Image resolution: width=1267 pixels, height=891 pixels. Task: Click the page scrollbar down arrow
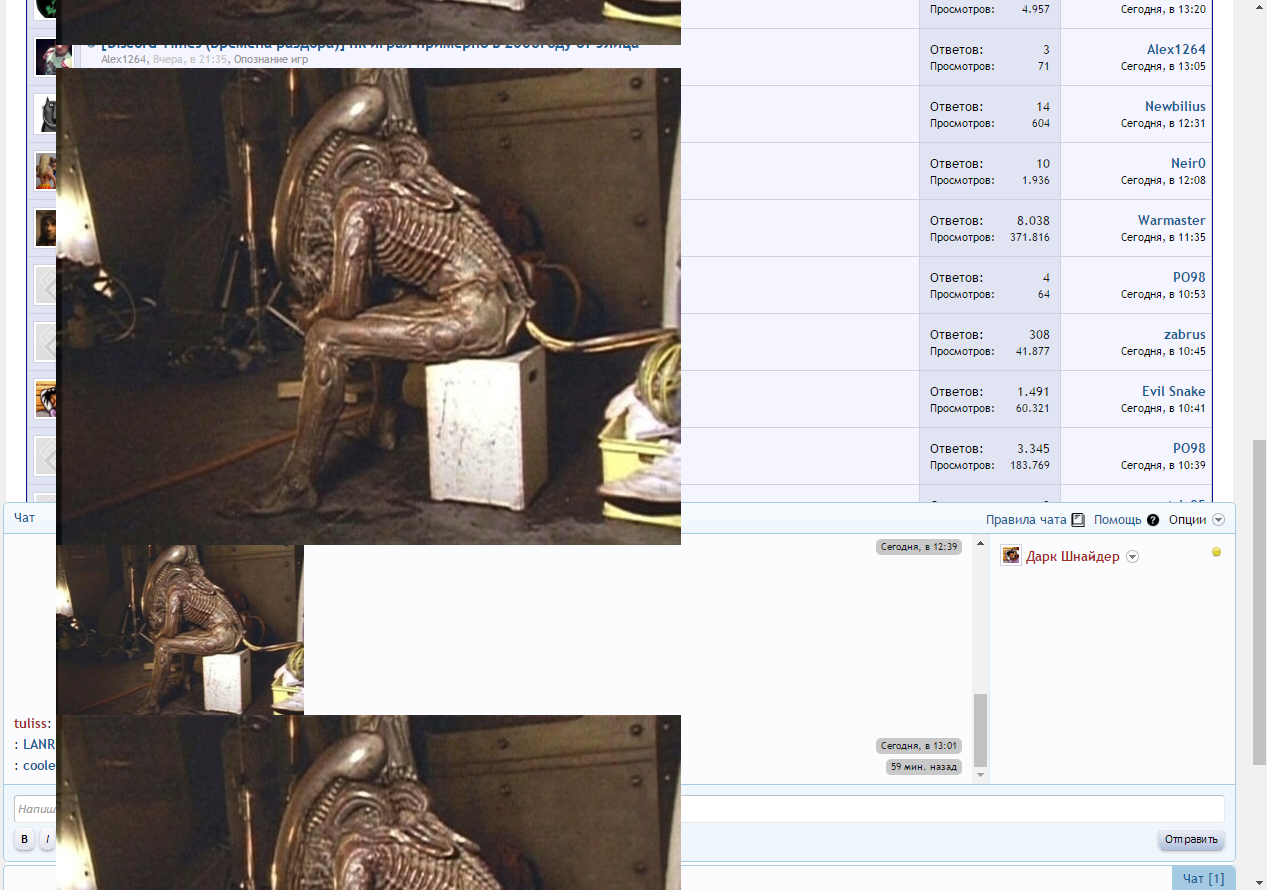(1259, 884)
